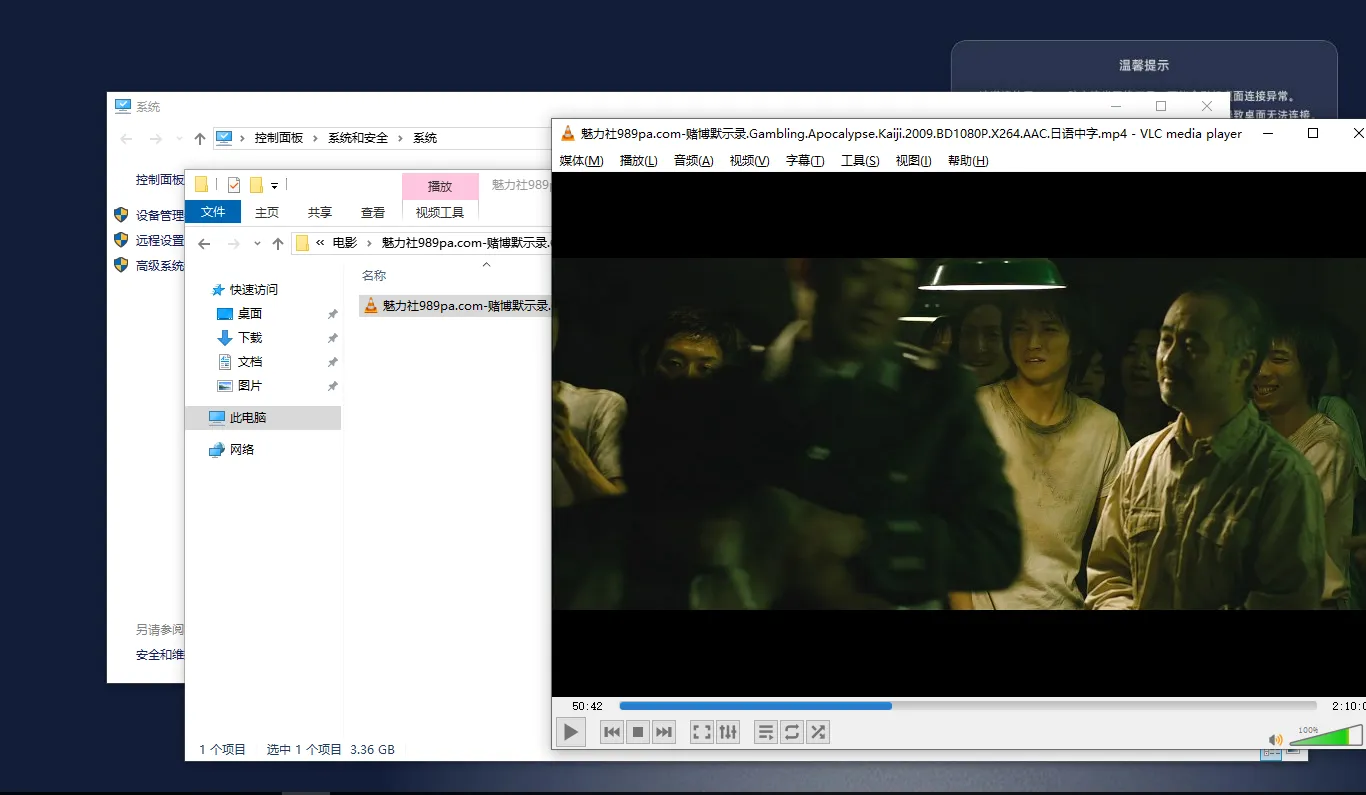Screen dimensions: 1366x795
Task: Toggle the VLC playlist view
Action: click(766, 732)
